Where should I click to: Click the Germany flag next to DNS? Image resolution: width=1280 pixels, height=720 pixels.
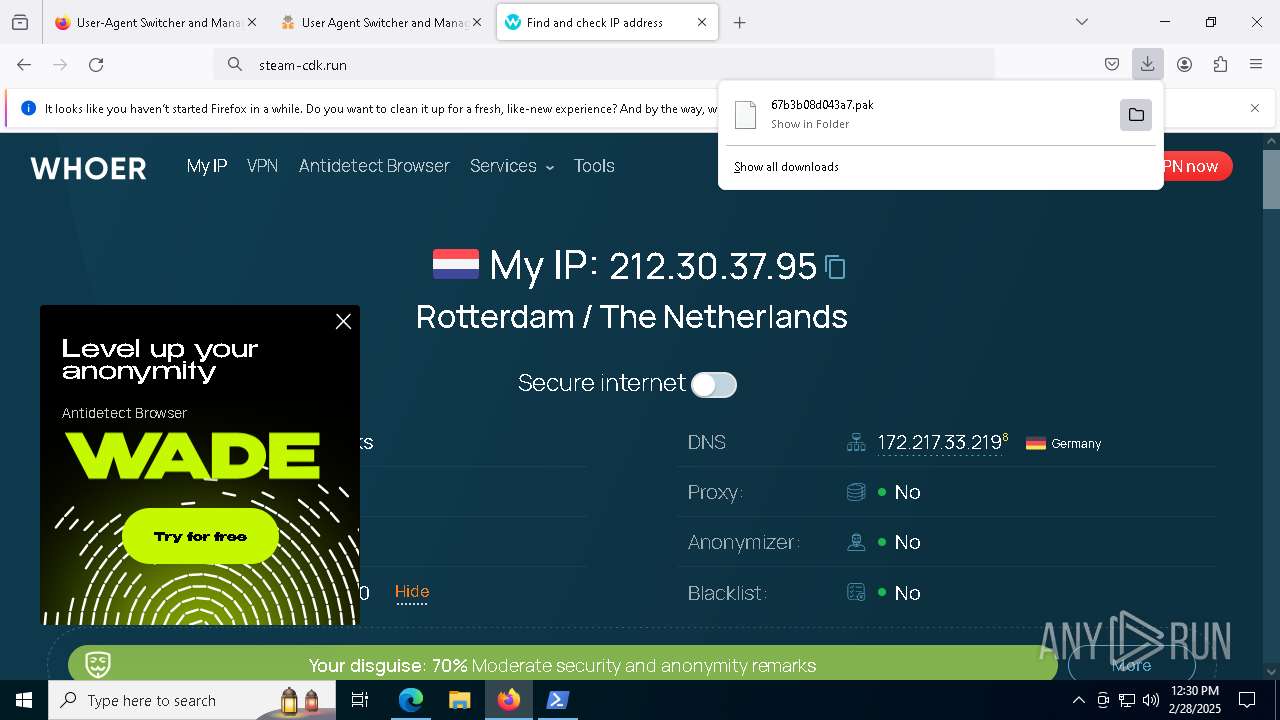[x=1036, y=443]
